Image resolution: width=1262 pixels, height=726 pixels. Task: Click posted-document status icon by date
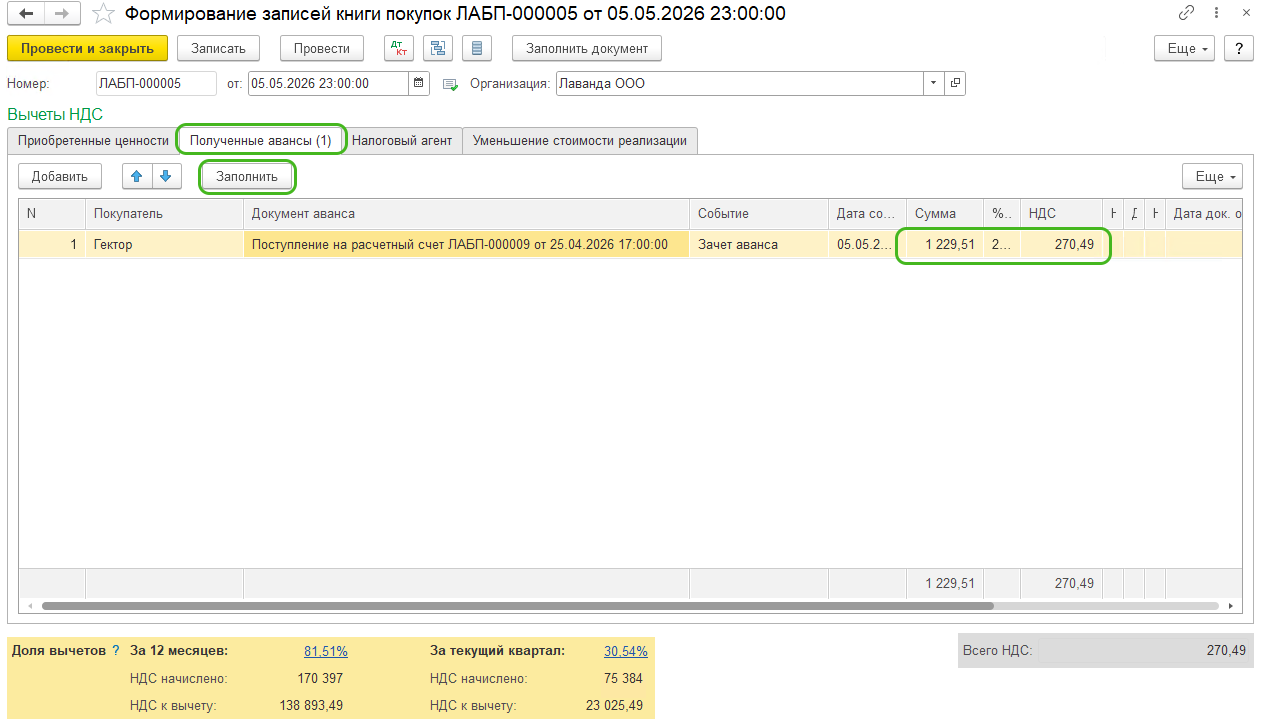point(450,84)
